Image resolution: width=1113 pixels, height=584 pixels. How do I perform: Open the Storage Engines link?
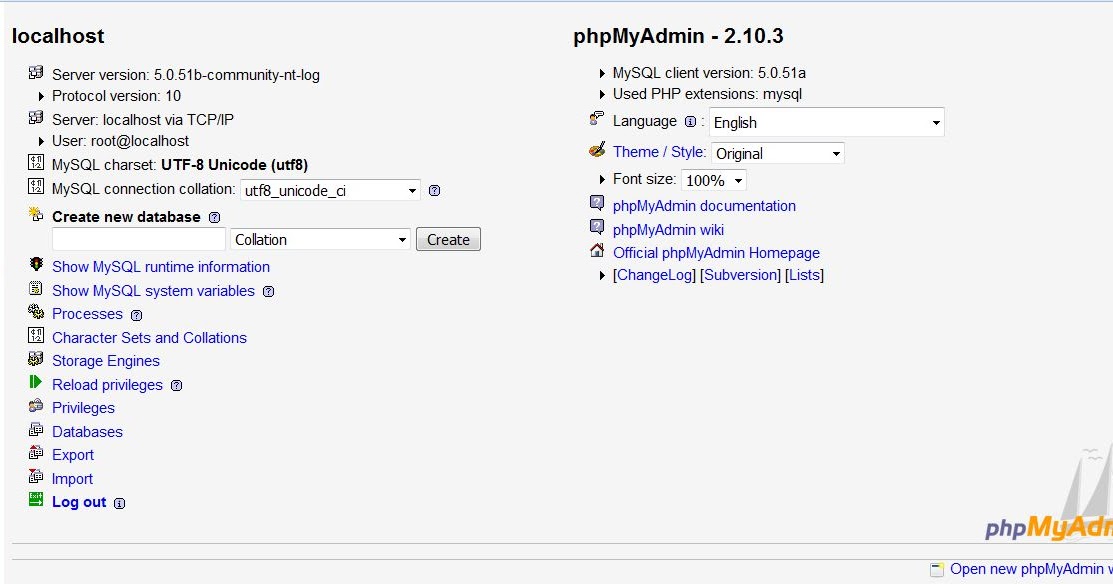pyautogui.click(x=106, y=360)
